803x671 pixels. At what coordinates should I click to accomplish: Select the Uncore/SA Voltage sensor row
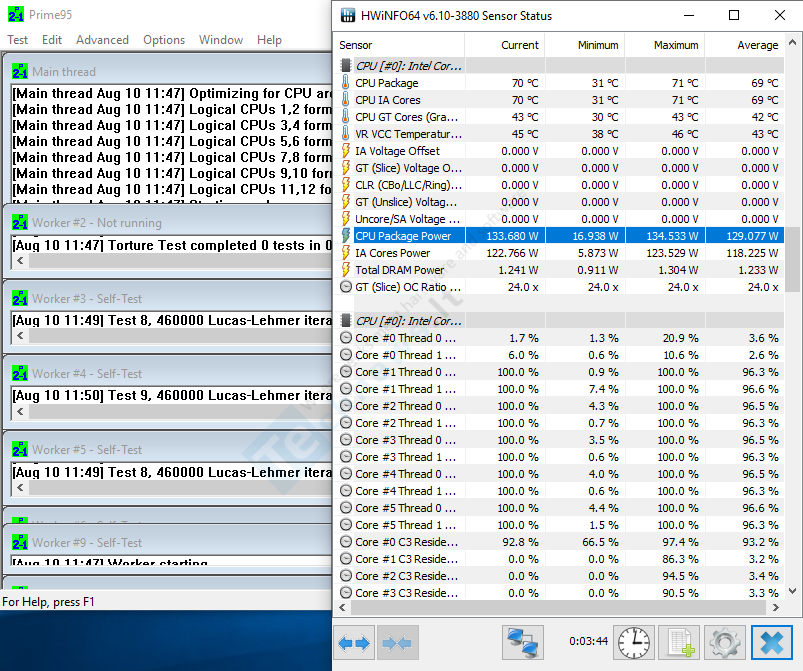(x=559, y=219)
